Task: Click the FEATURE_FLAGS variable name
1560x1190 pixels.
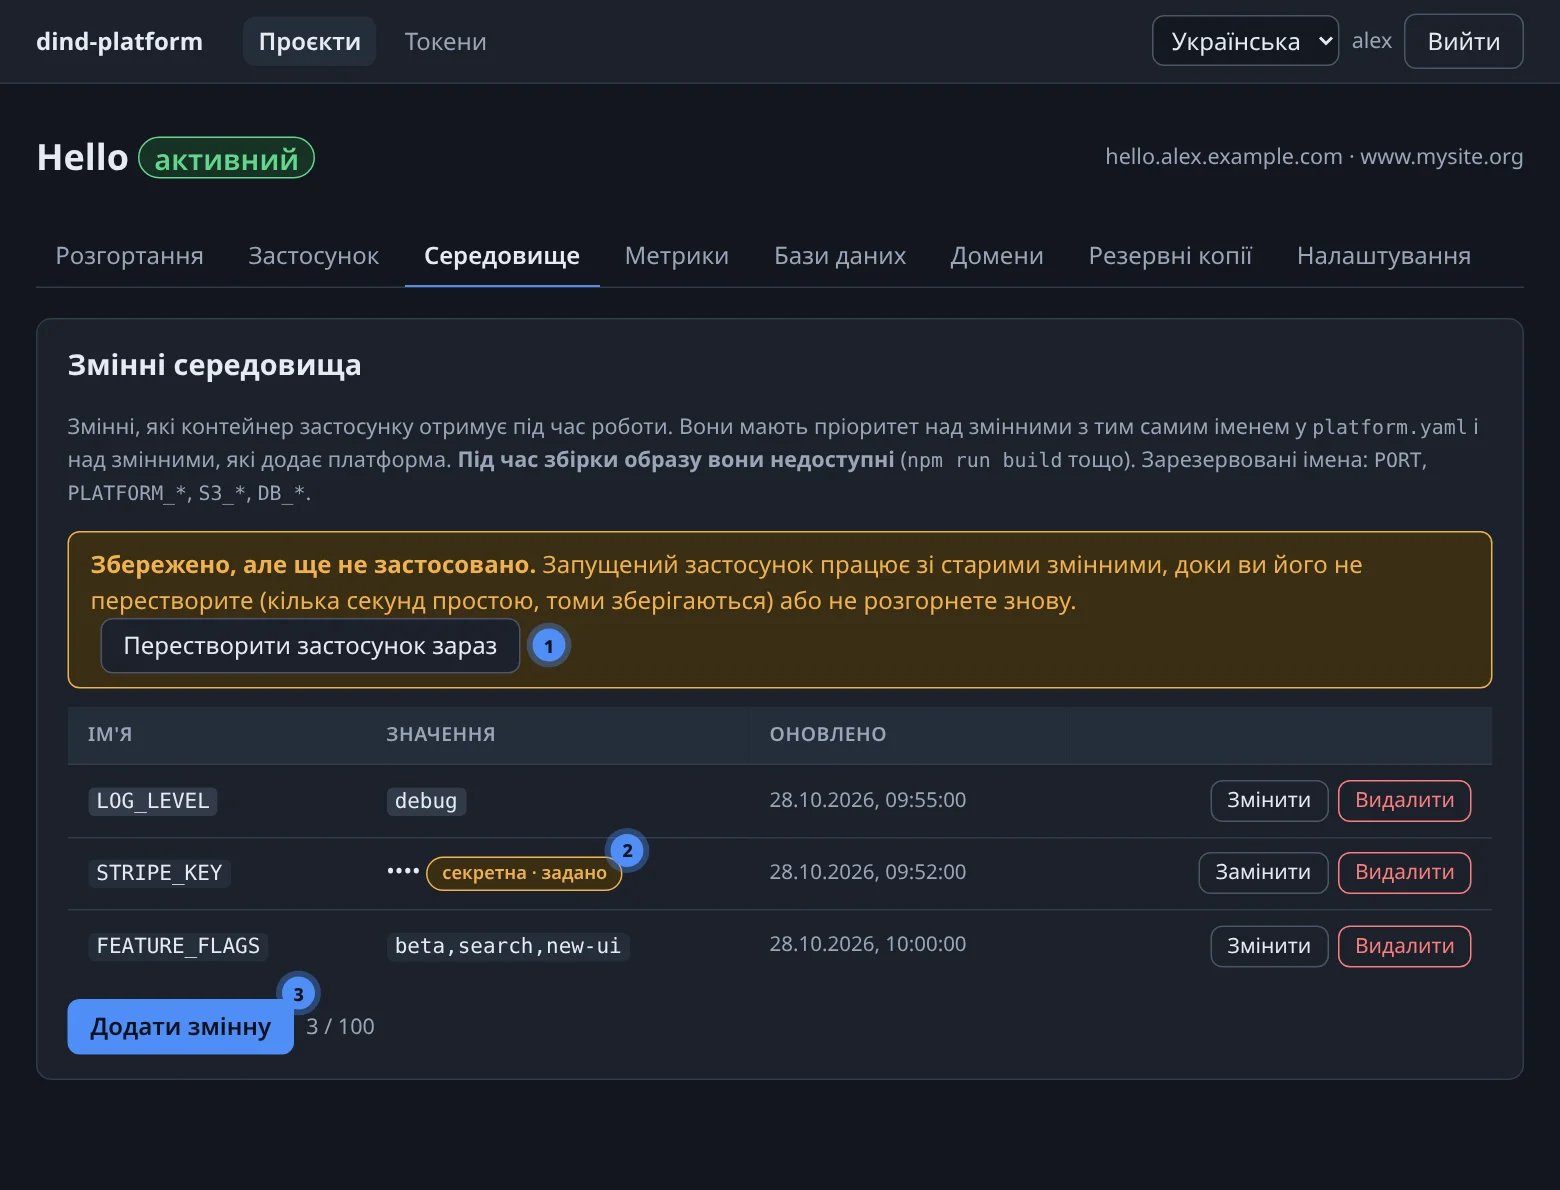Action: [178, 946]
